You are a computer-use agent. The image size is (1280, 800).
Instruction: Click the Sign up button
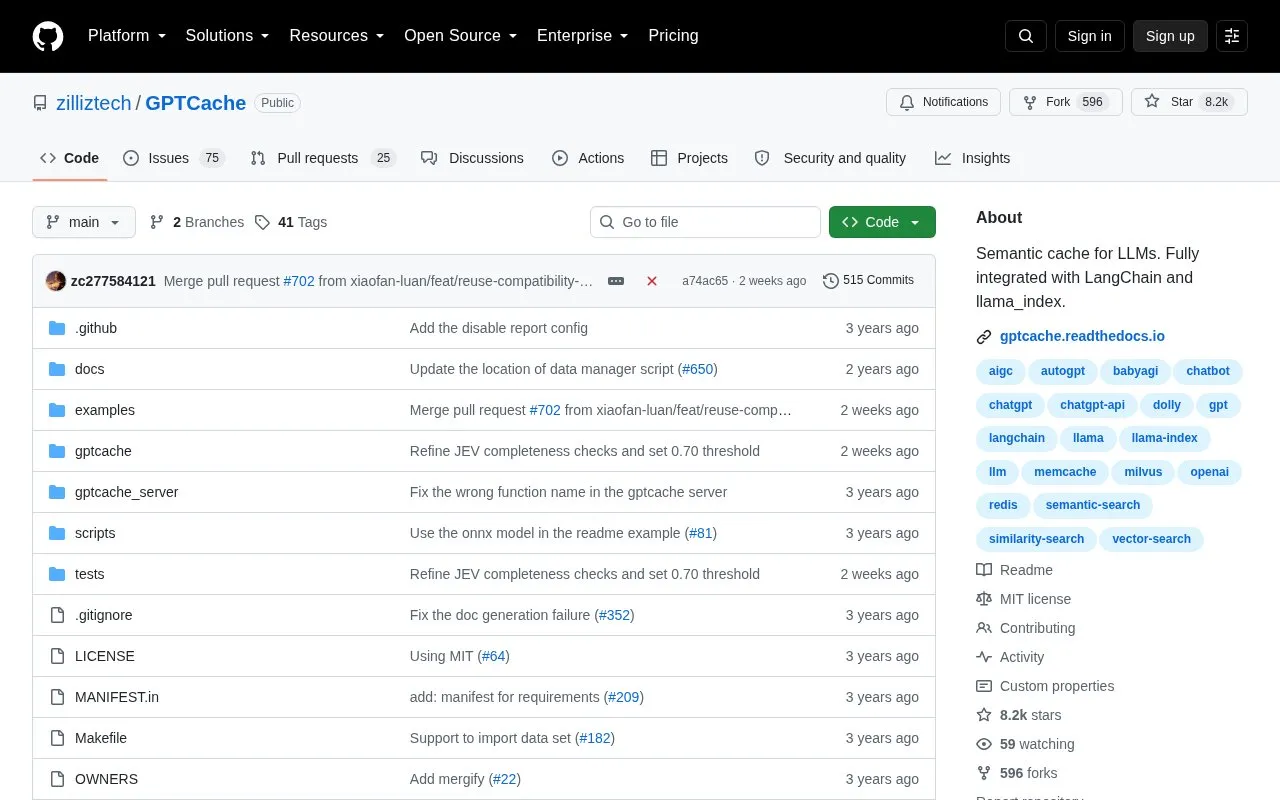click(1170, 36)
